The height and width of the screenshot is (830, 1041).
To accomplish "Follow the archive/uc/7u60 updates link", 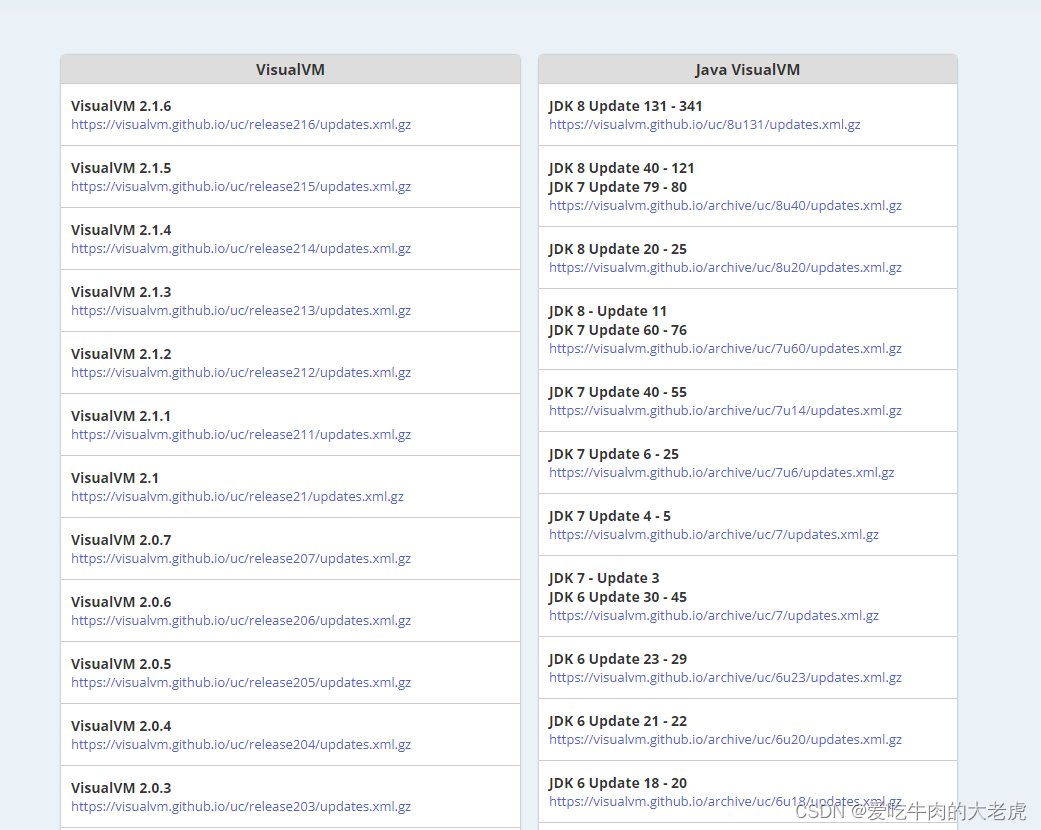I will [725, 349].
